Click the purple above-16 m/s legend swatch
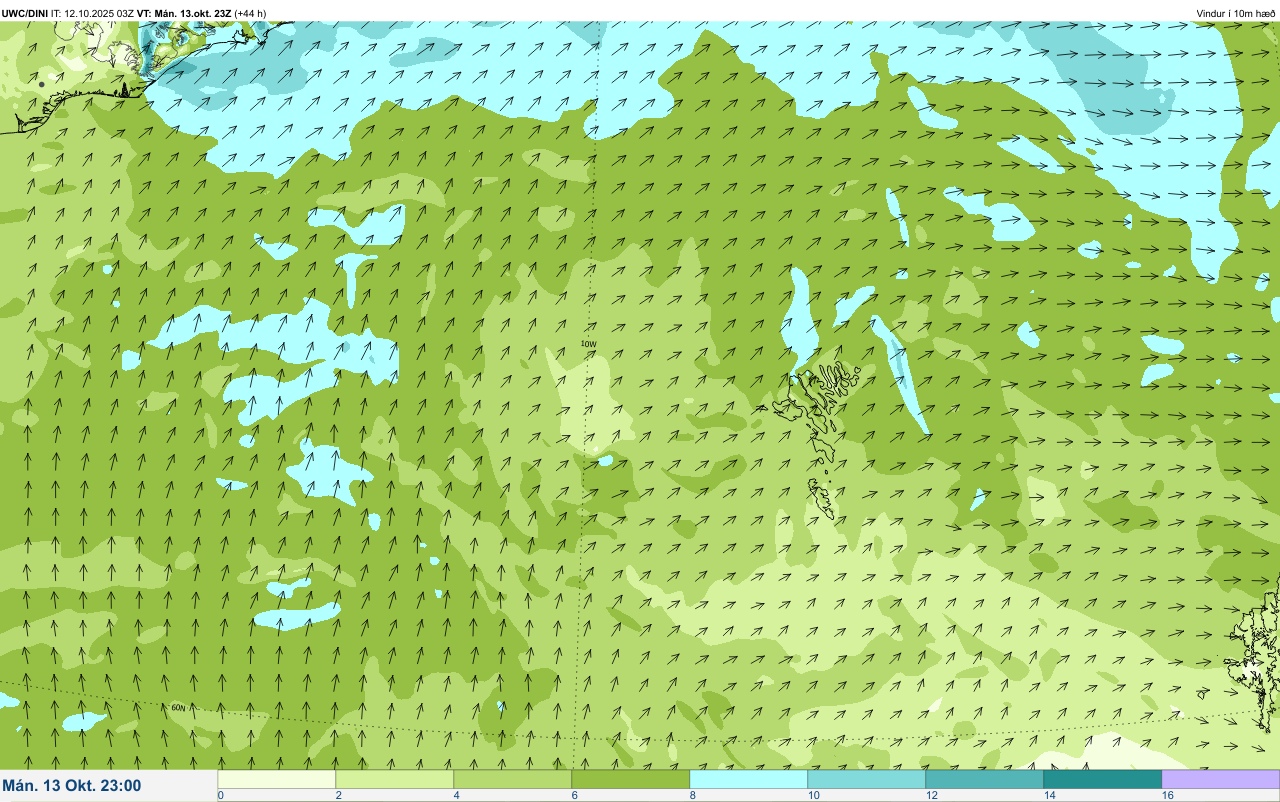Viewport: 1280px width, 802px height. pos(1221,779)
